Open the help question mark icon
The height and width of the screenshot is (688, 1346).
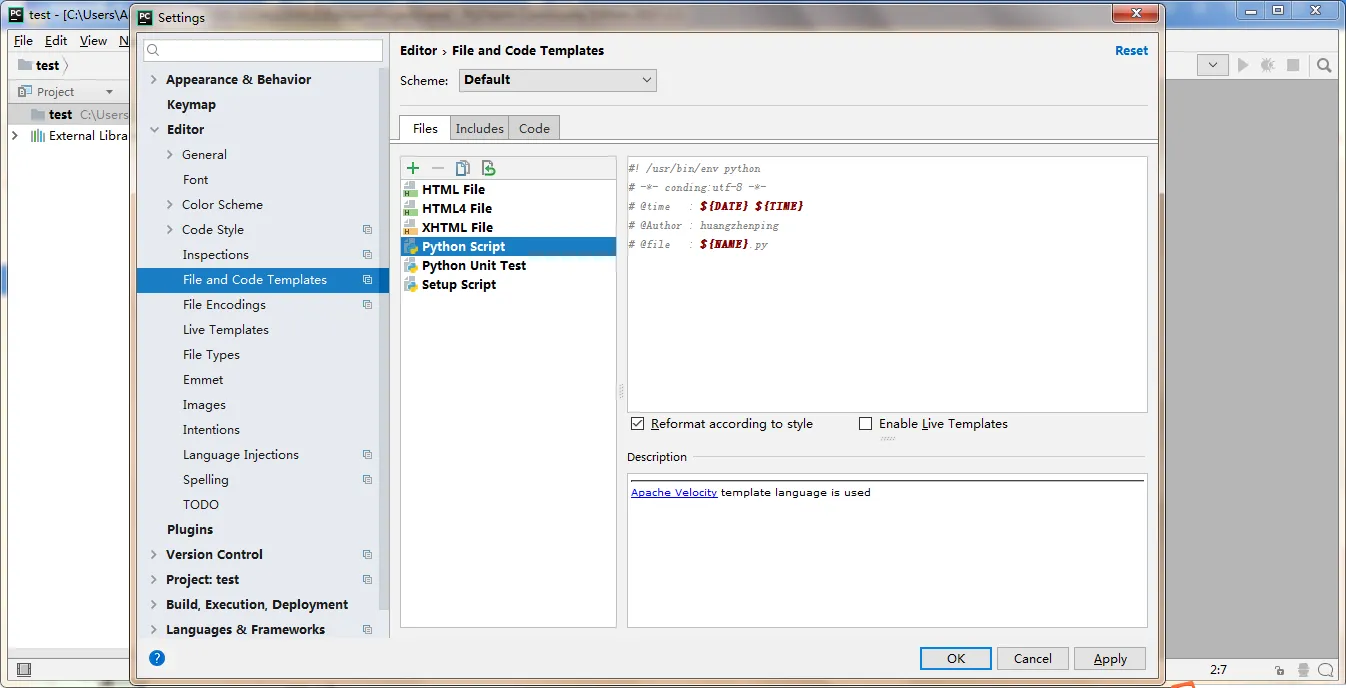(157, 658)
